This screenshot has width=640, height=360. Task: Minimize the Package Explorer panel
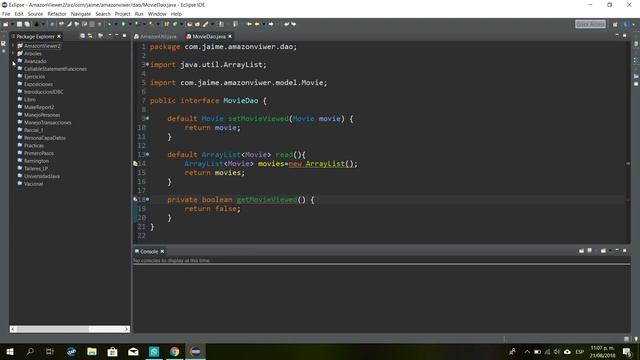[117, 36]
